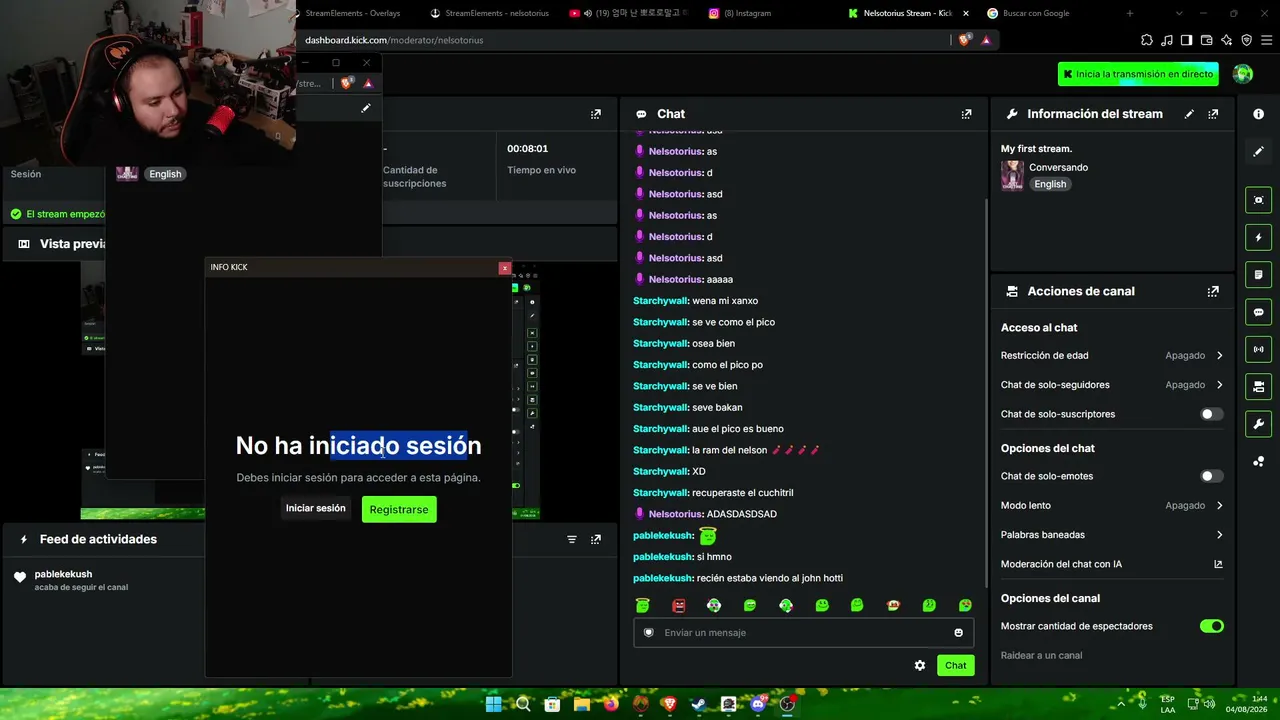Viewport: 1280px width, 720px height.
Task: Open the Feed de actividades filter icon
Action: point(572,539)
